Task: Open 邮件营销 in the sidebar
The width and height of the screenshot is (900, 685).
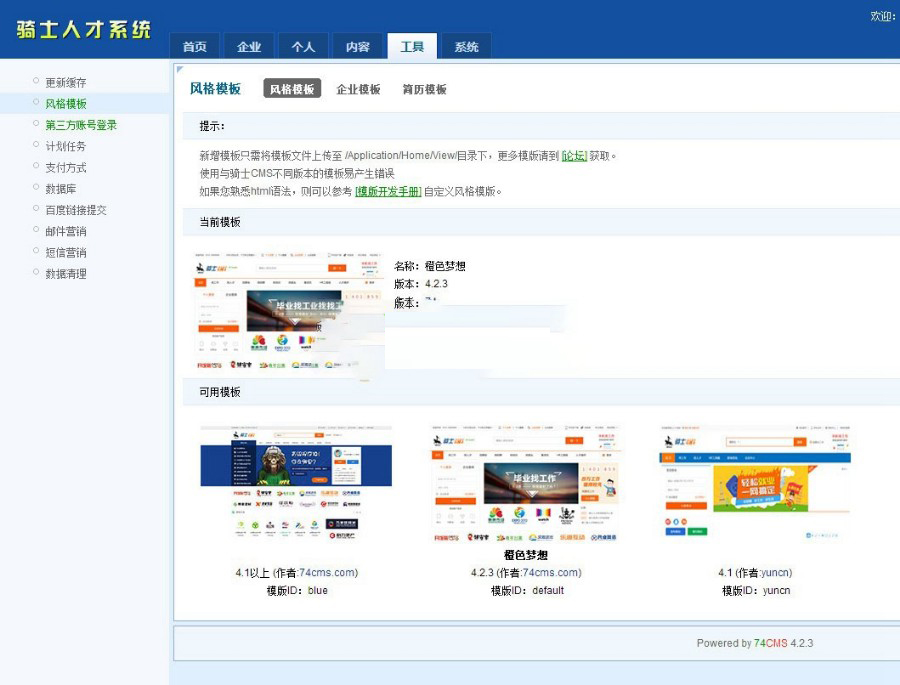Action: 66,231
